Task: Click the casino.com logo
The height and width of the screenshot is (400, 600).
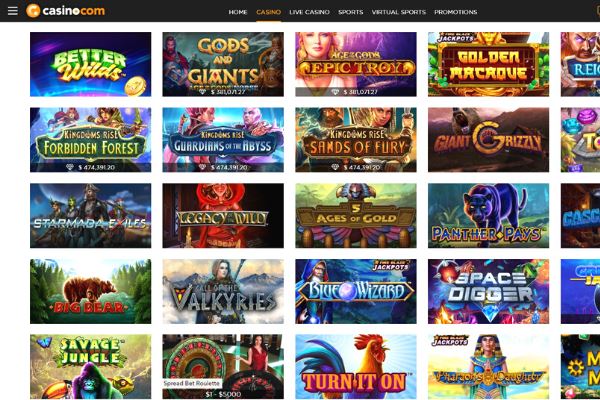Action: [65, 11]
